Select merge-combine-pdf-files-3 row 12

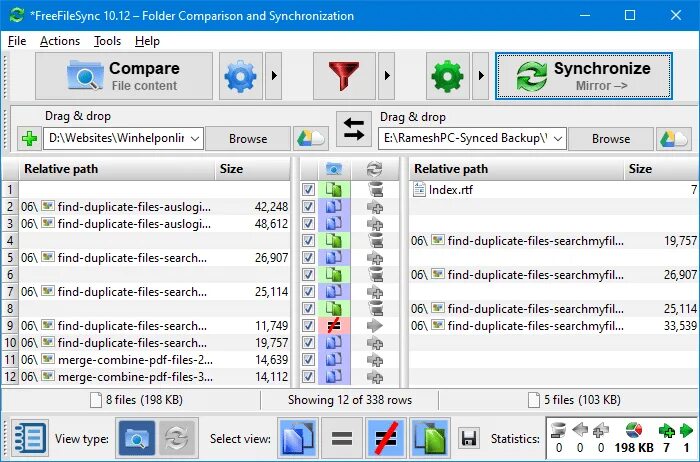click(154, 376)
